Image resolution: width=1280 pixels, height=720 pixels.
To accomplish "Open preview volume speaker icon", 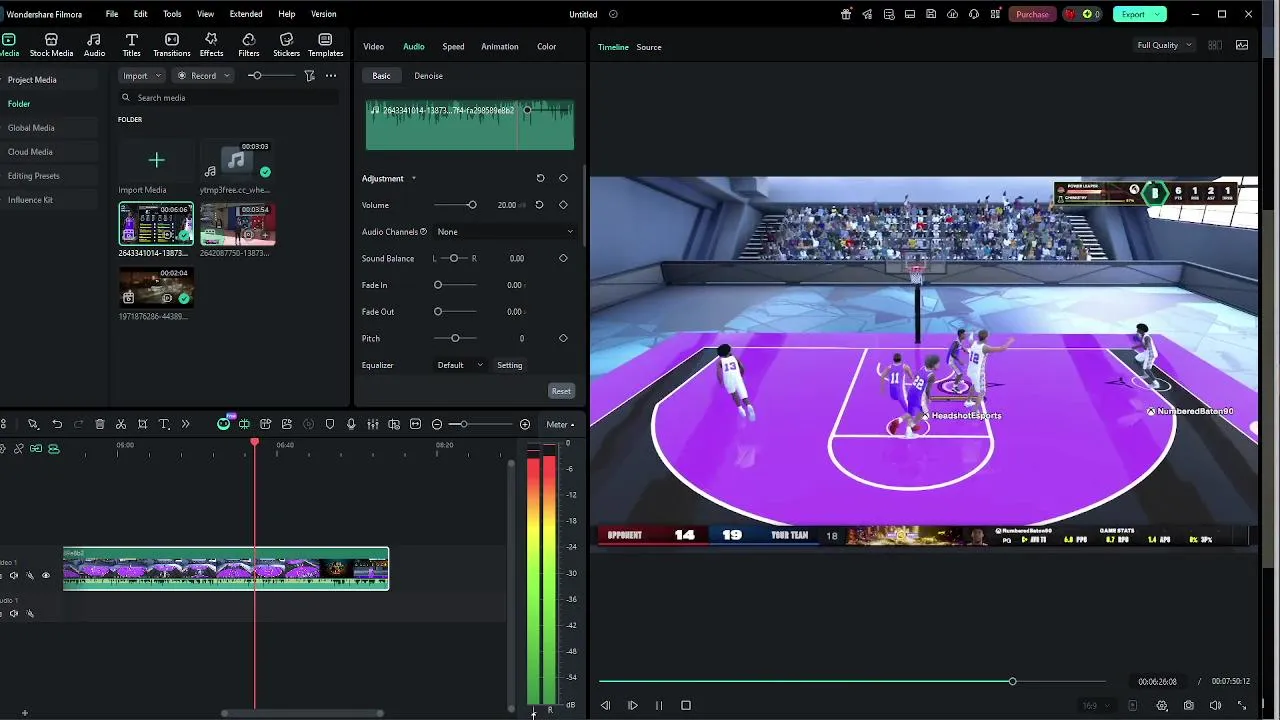I will (1216, 705).
